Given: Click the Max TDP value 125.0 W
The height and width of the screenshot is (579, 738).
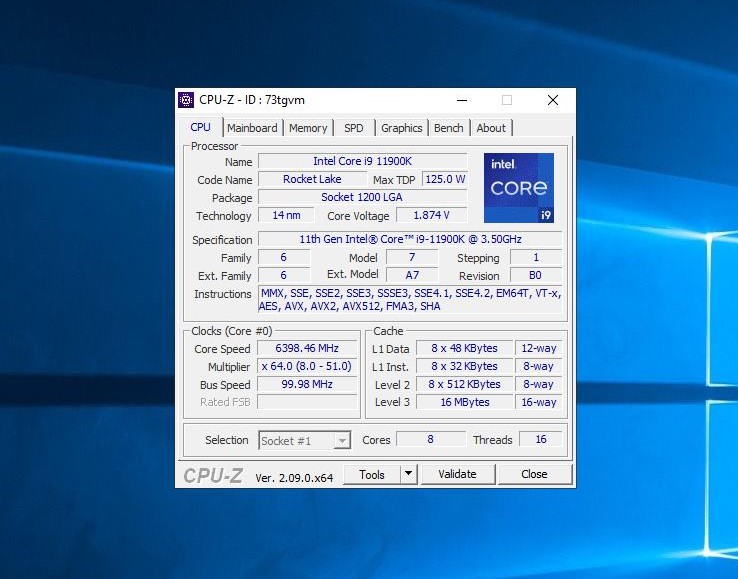Looking at the screenshot, I should pos(445,179).
